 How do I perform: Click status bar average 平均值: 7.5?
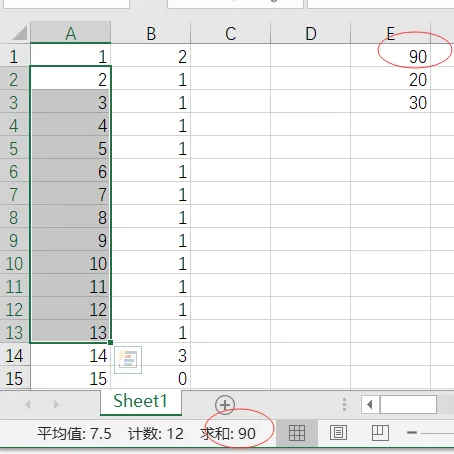click(x=74, y=433)
